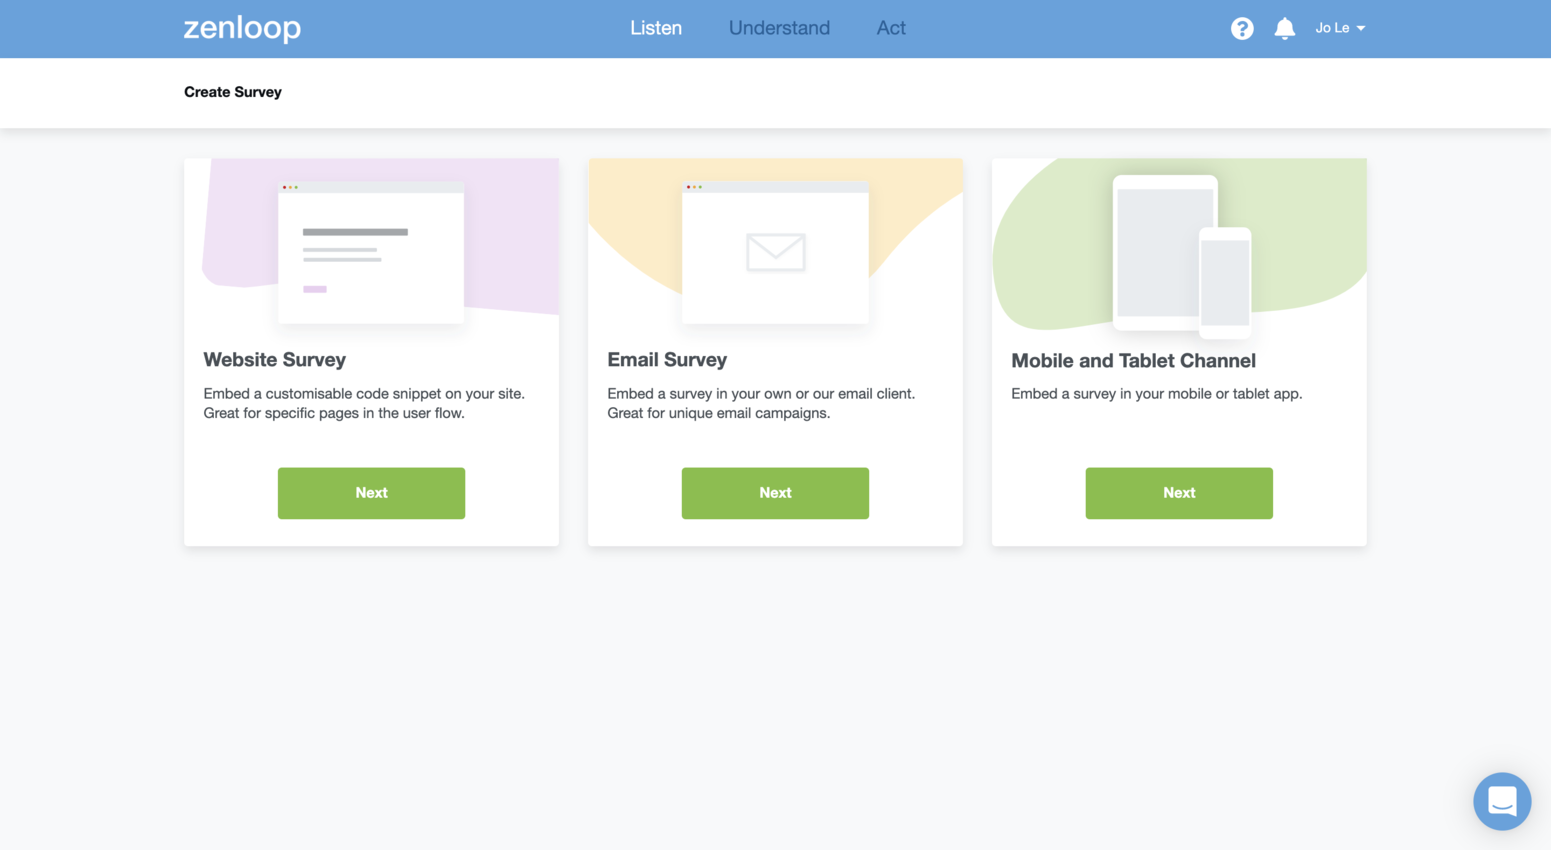Click the Website Survey browser illustration
Screen dimensions: 1551x850
click(x=371, y=252)
